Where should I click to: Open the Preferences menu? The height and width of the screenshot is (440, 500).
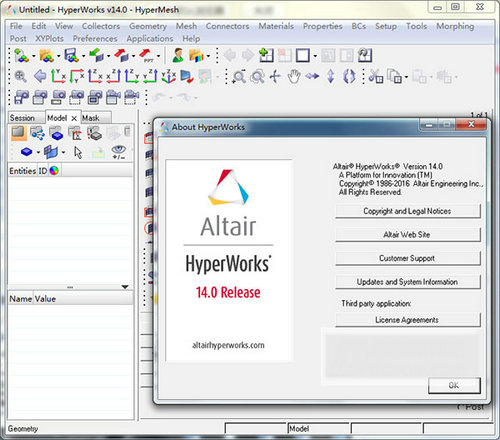pyautogui.click(x=95, y=39)
